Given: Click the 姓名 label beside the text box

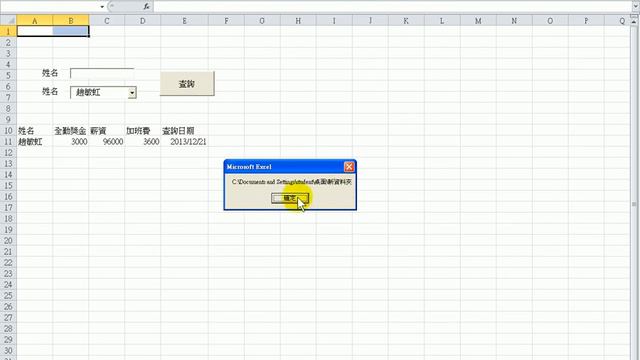Looking at the screenshot, I should point(50,73).
